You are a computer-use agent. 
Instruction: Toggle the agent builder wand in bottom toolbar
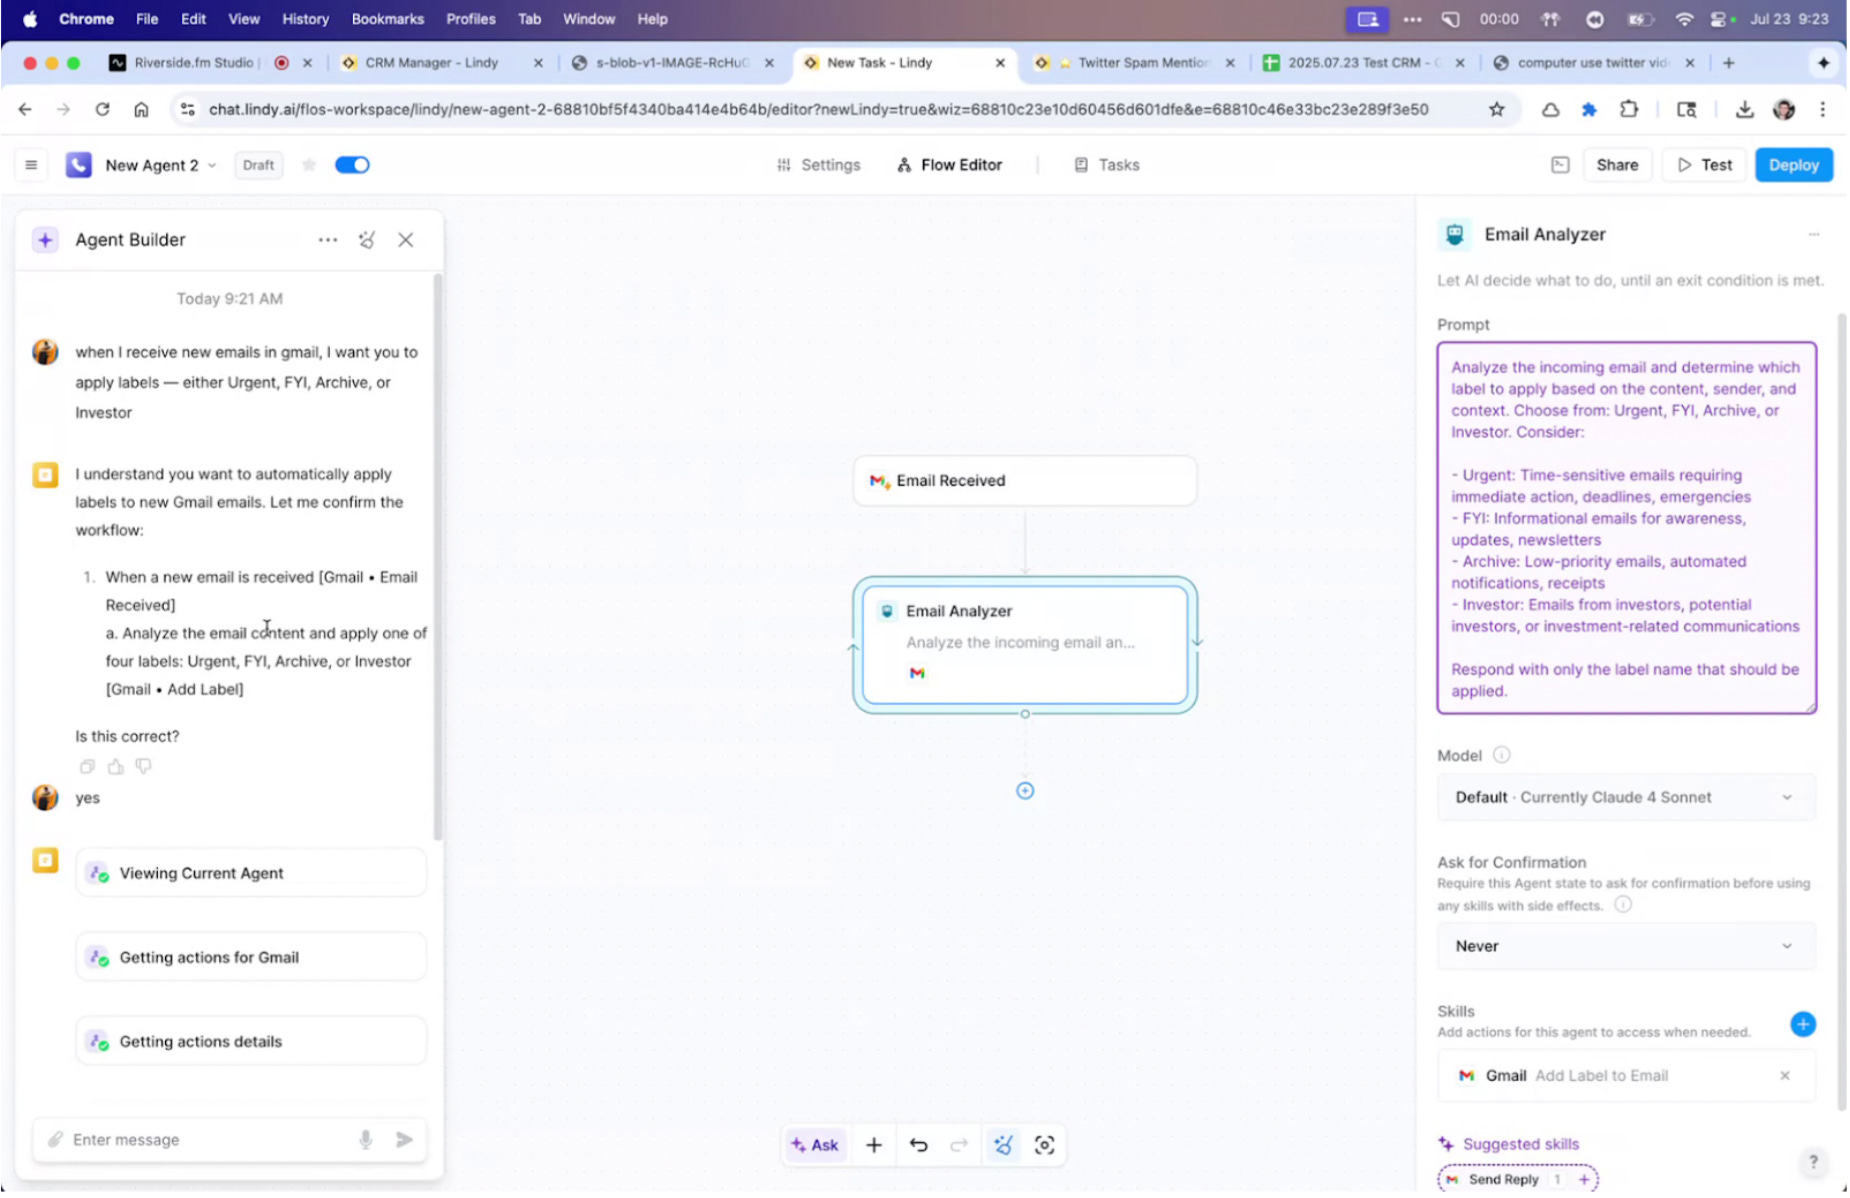click(1003, 1146)
